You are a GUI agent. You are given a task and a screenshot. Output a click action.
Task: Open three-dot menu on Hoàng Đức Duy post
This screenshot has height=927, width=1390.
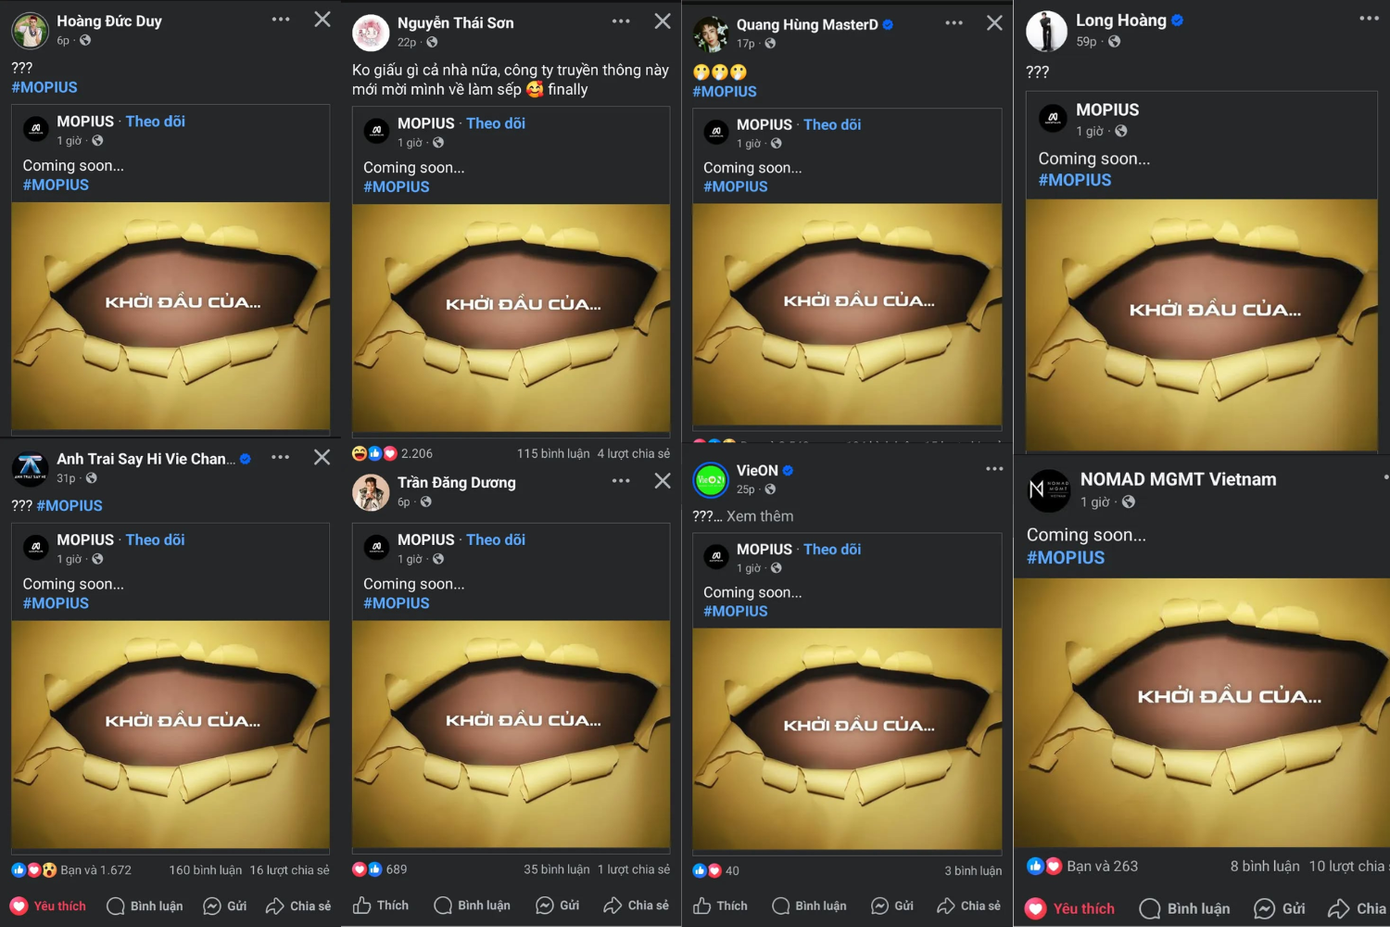tap(281, 19)
